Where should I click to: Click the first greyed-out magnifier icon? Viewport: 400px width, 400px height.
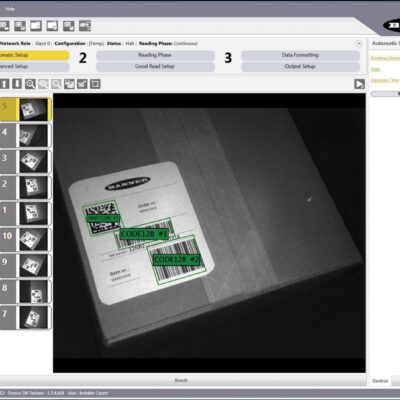coord(43,84)
